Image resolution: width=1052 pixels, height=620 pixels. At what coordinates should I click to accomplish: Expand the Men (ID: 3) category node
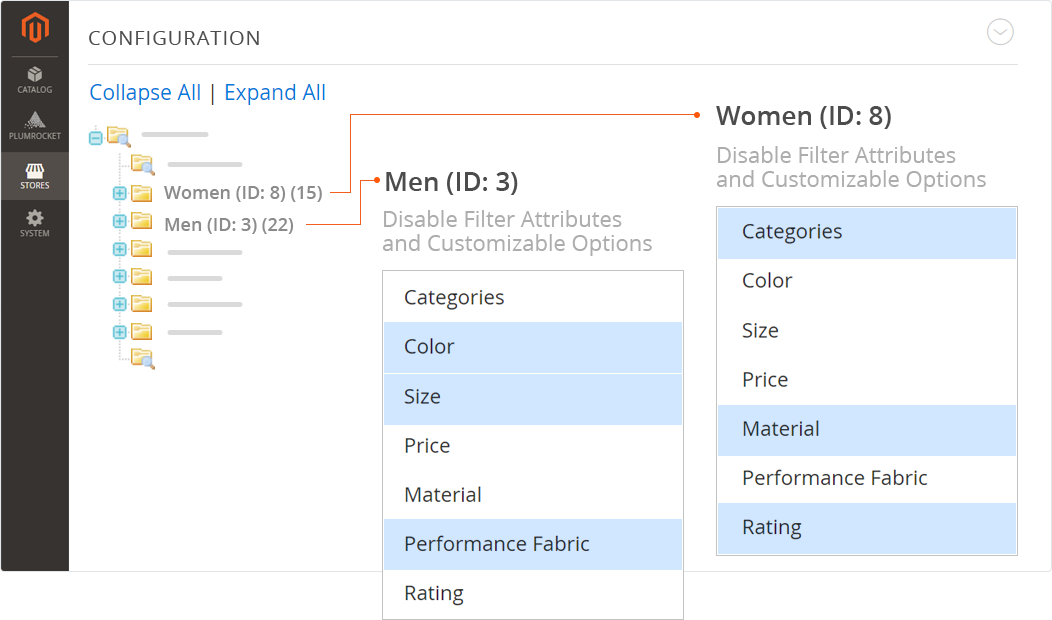[x=119, y=221]
